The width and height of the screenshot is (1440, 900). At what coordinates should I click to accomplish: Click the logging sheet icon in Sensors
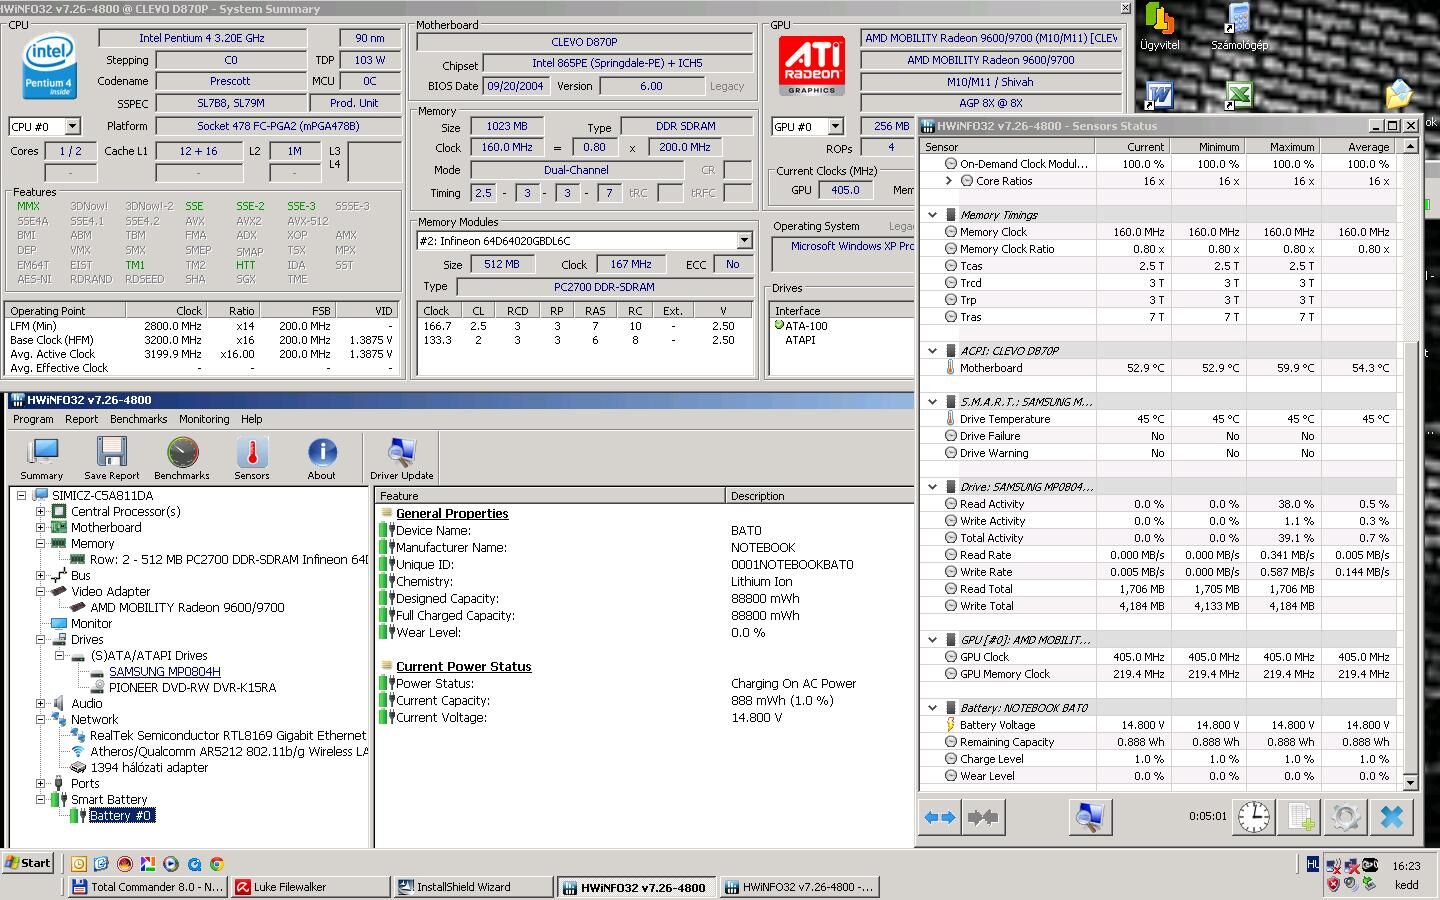(1300, 817)
